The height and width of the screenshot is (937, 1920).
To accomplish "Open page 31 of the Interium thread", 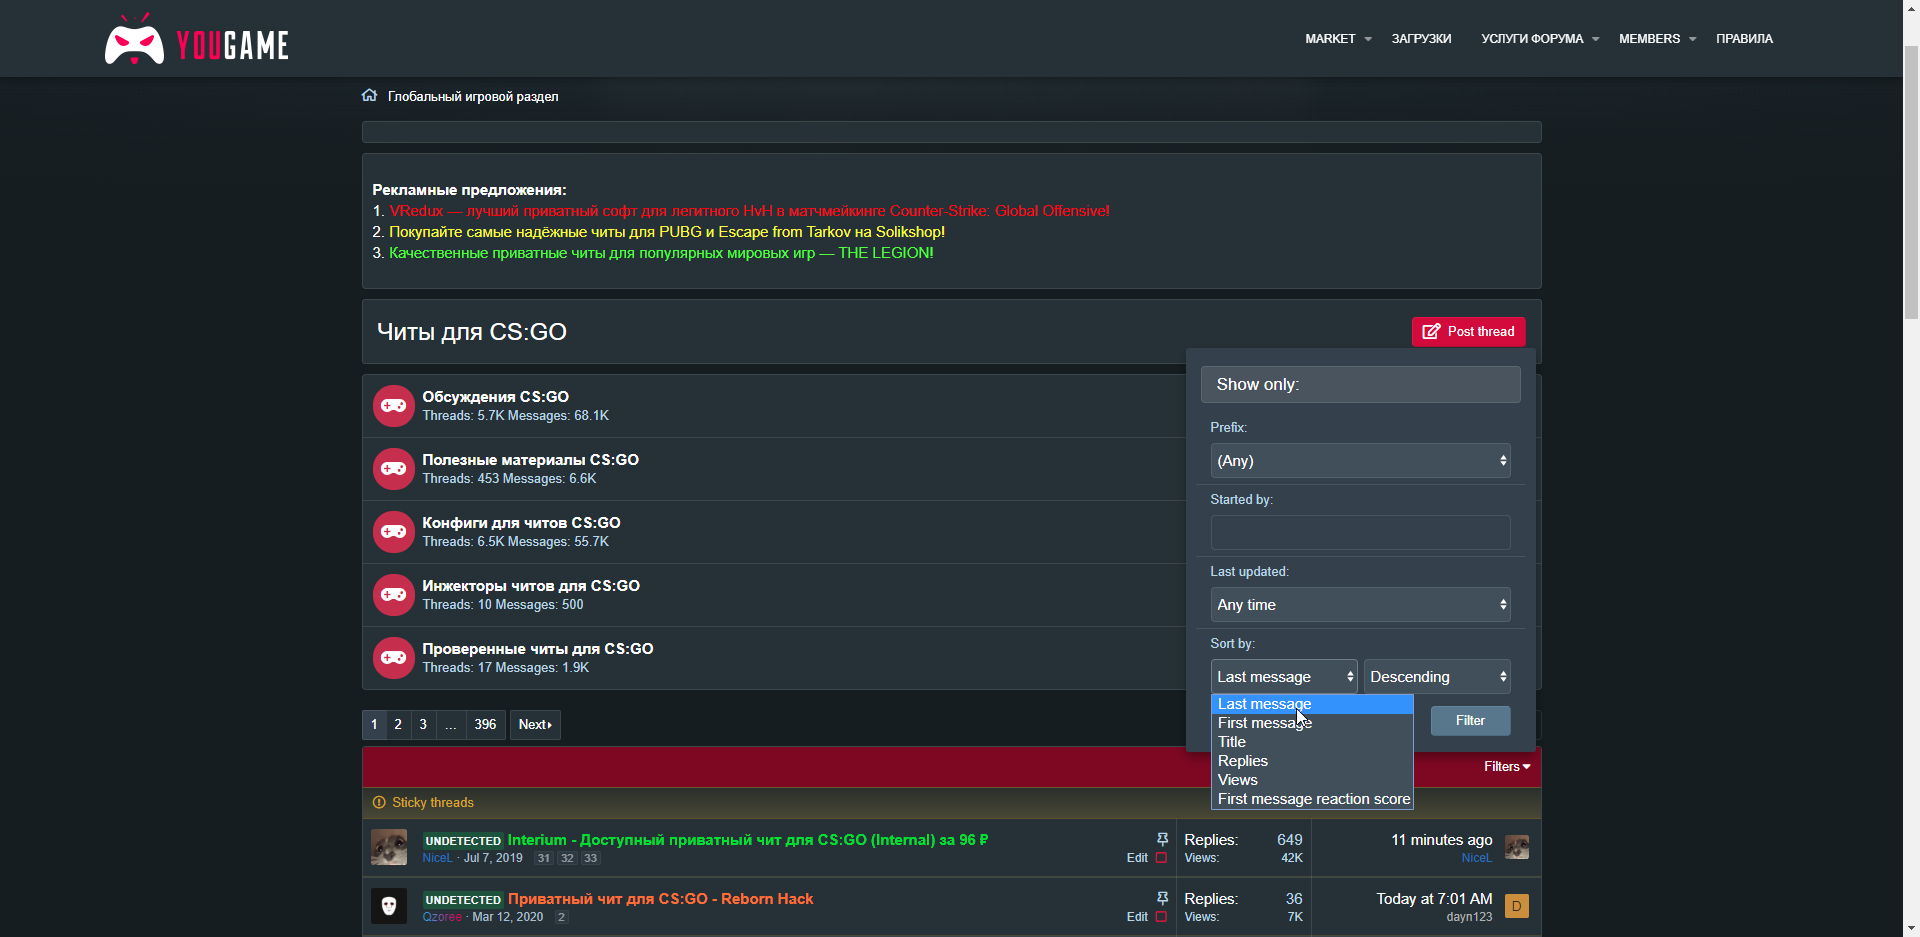I will tap(544, 858).
